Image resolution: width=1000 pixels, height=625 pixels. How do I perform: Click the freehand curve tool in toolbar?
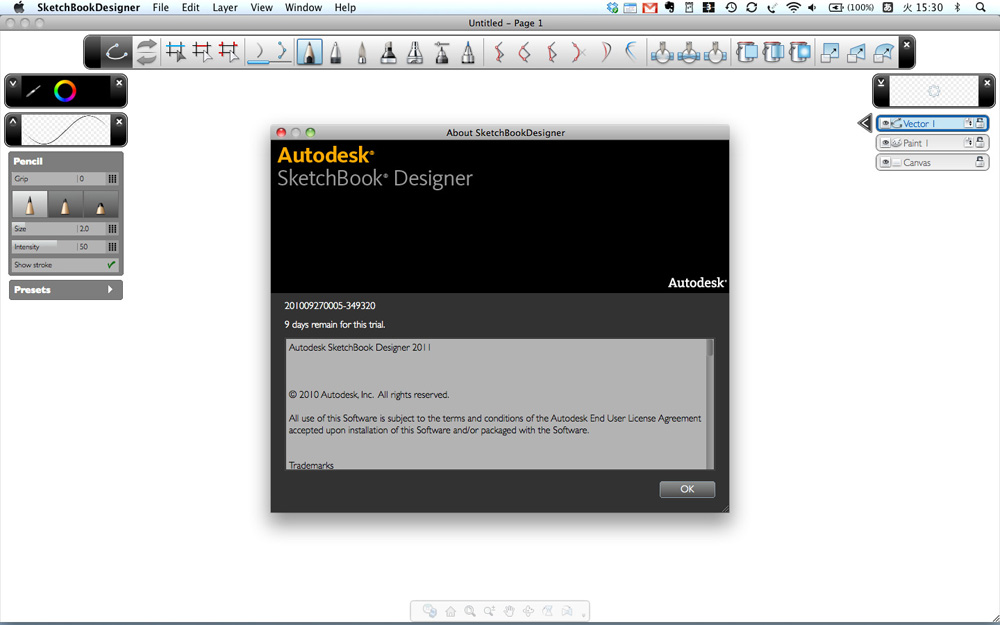116,52
